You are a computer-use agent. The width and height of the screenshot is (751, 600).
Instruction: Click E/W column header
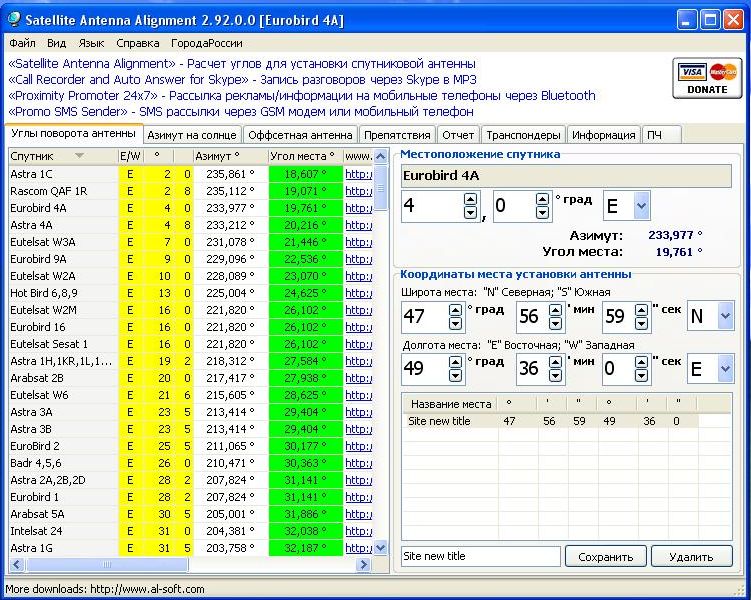130,156
